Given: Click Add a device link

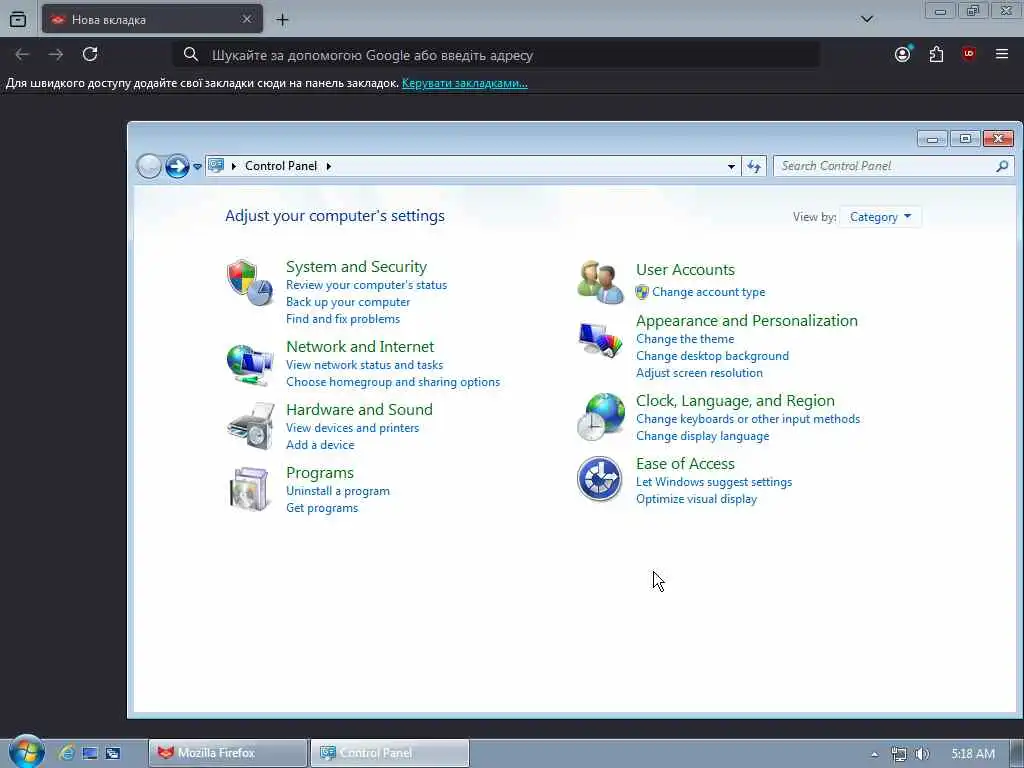Looking at the screenshot, I should pos(320,445).
